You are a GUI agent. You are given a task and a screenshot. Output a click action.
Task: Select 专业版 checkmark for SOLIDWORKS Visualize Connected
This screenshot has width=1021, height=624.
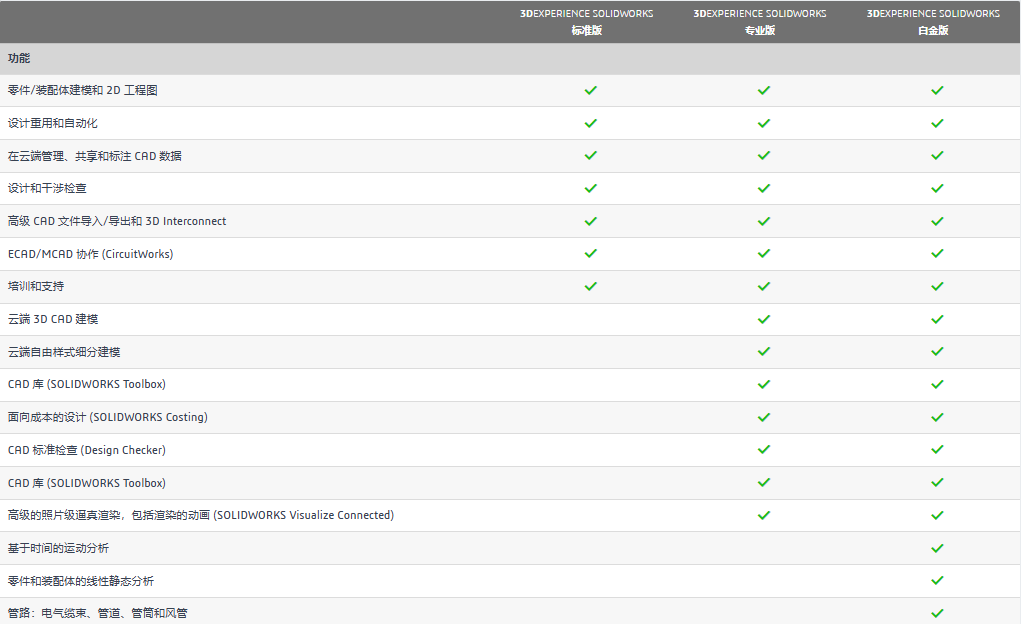[x=764, y=515]
